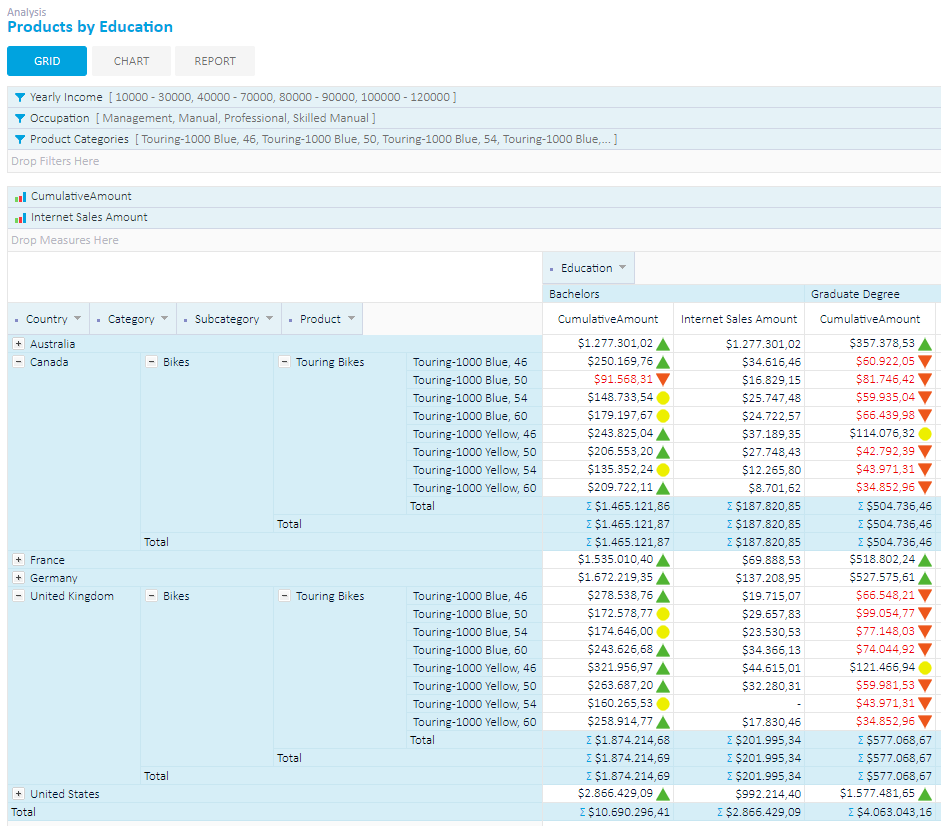Click the yellow KPI circle for Touring-1000 Blue, 54

tap(661, 398)
